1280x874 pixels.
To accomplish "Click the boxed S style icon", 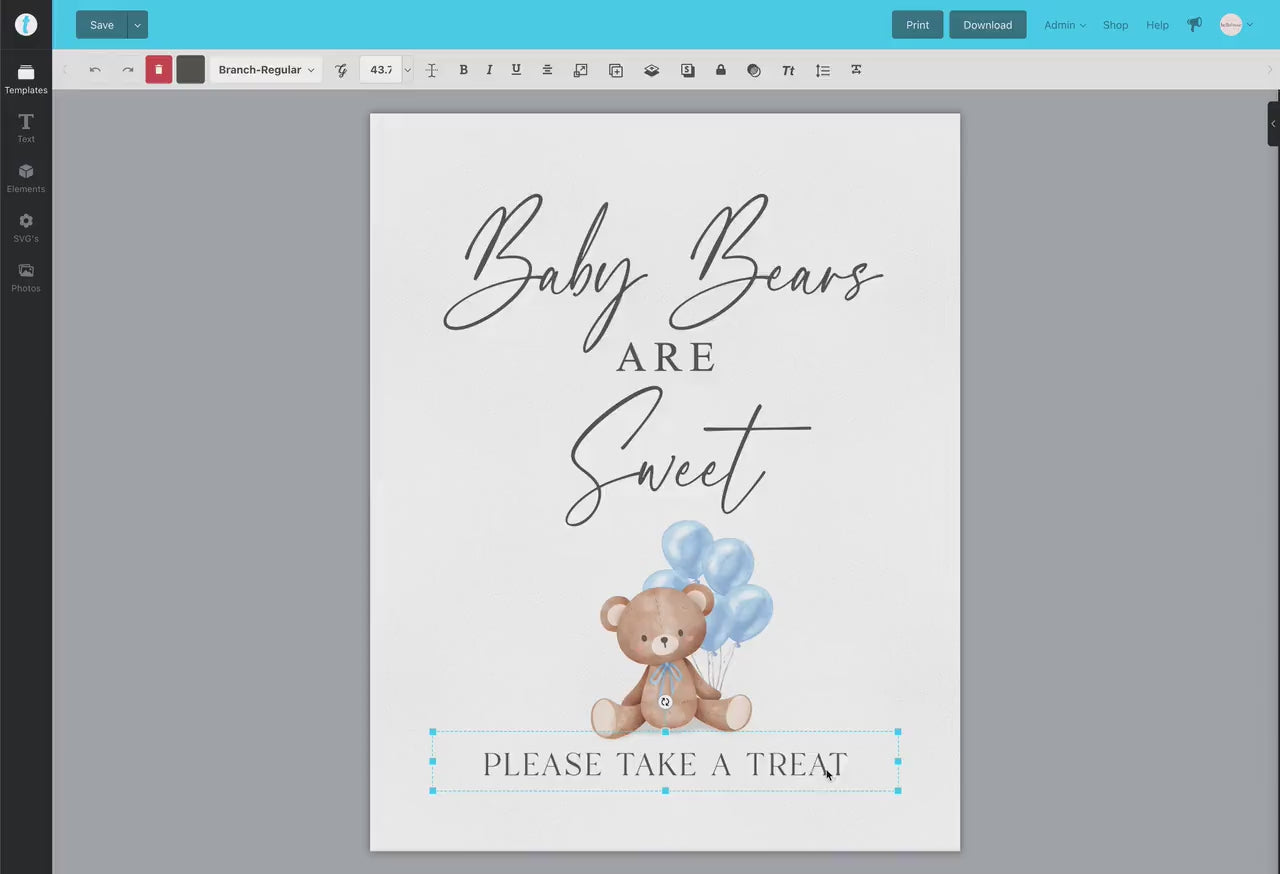I will point(688,70).
